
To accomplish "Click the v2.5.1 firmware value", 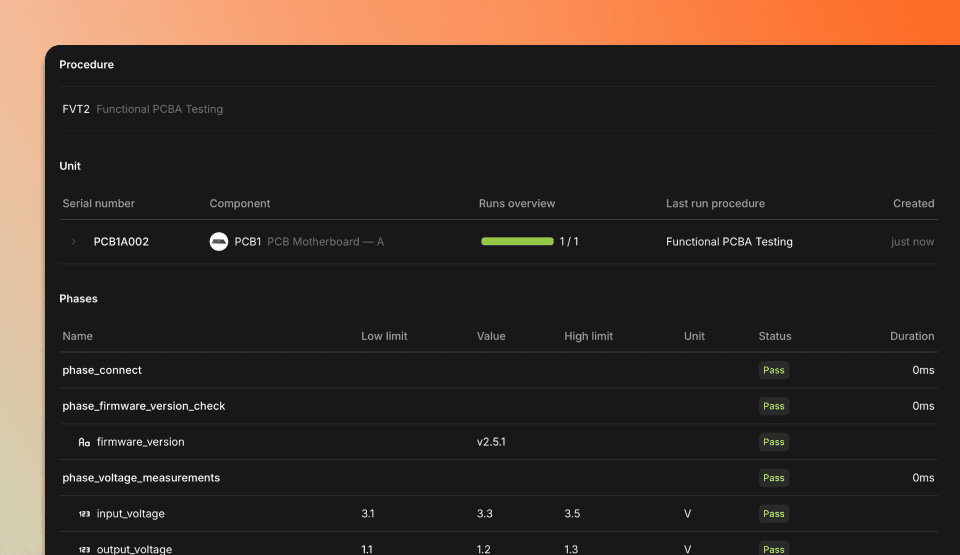I will click(x=492, y=442).
